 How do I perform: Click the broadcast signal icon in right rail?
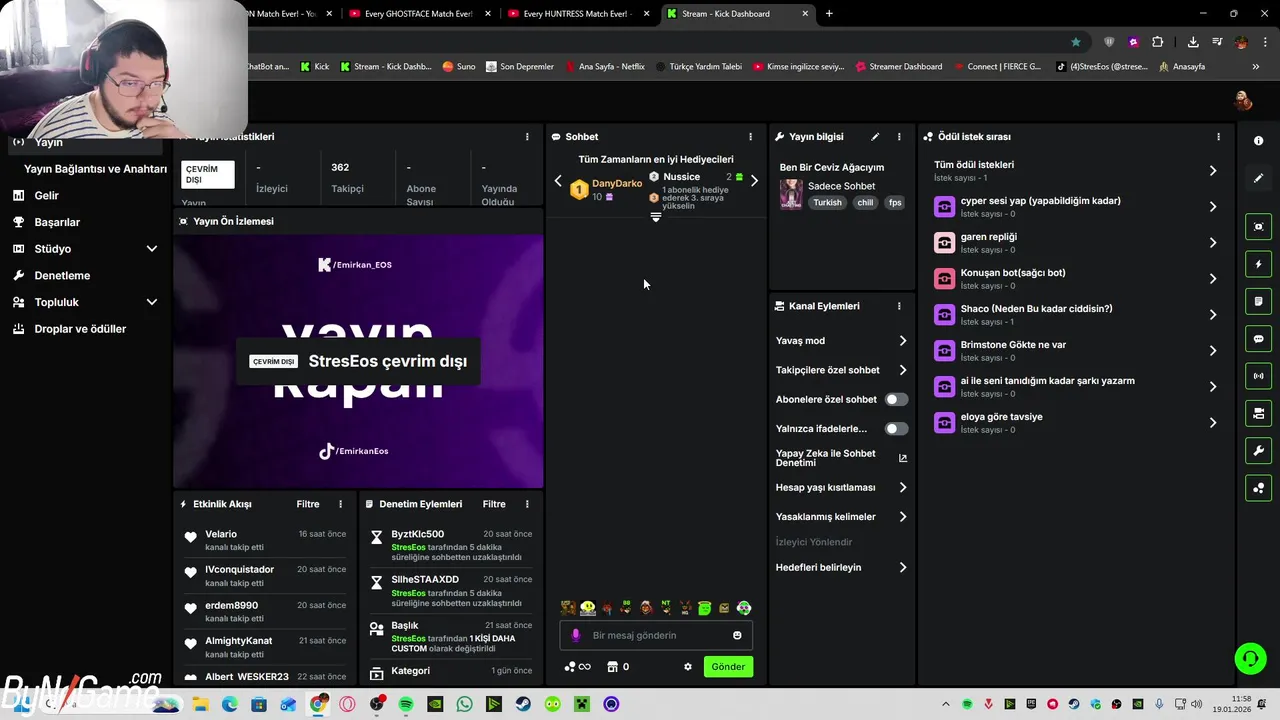[x=1258, y=376]
